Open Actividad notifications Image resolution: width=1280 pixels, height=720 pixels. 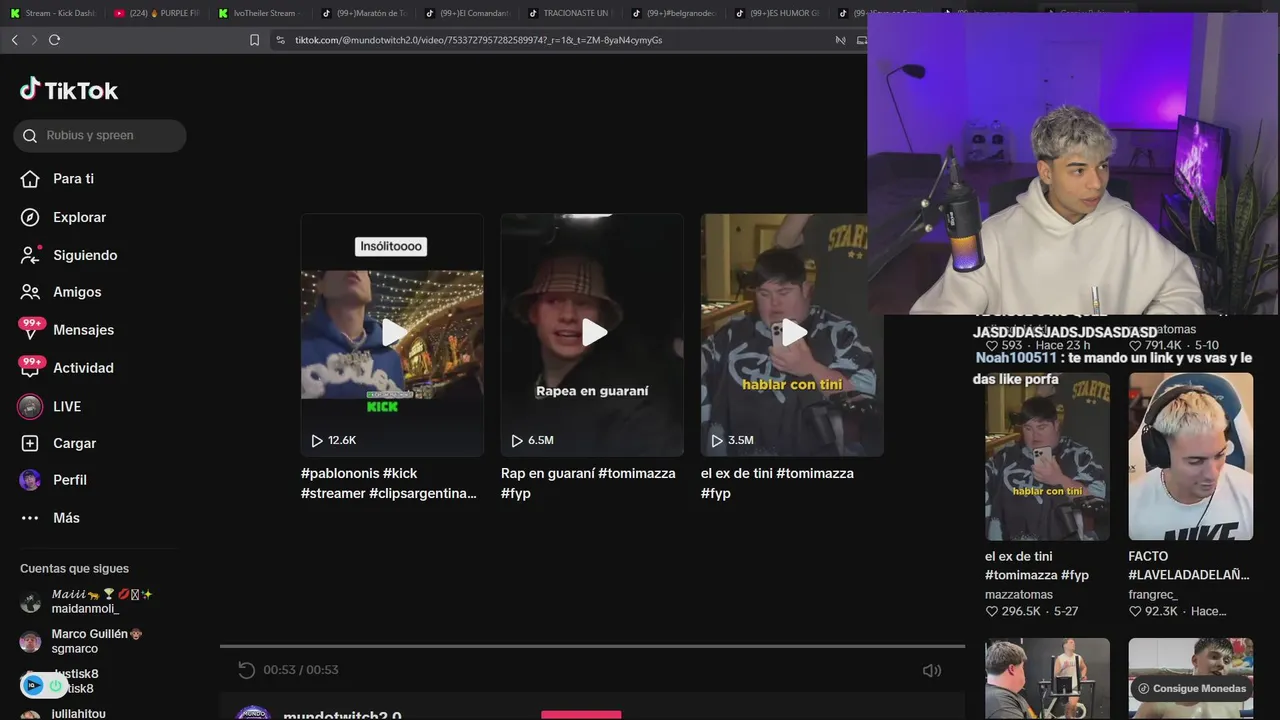click(x=83, y=368)
